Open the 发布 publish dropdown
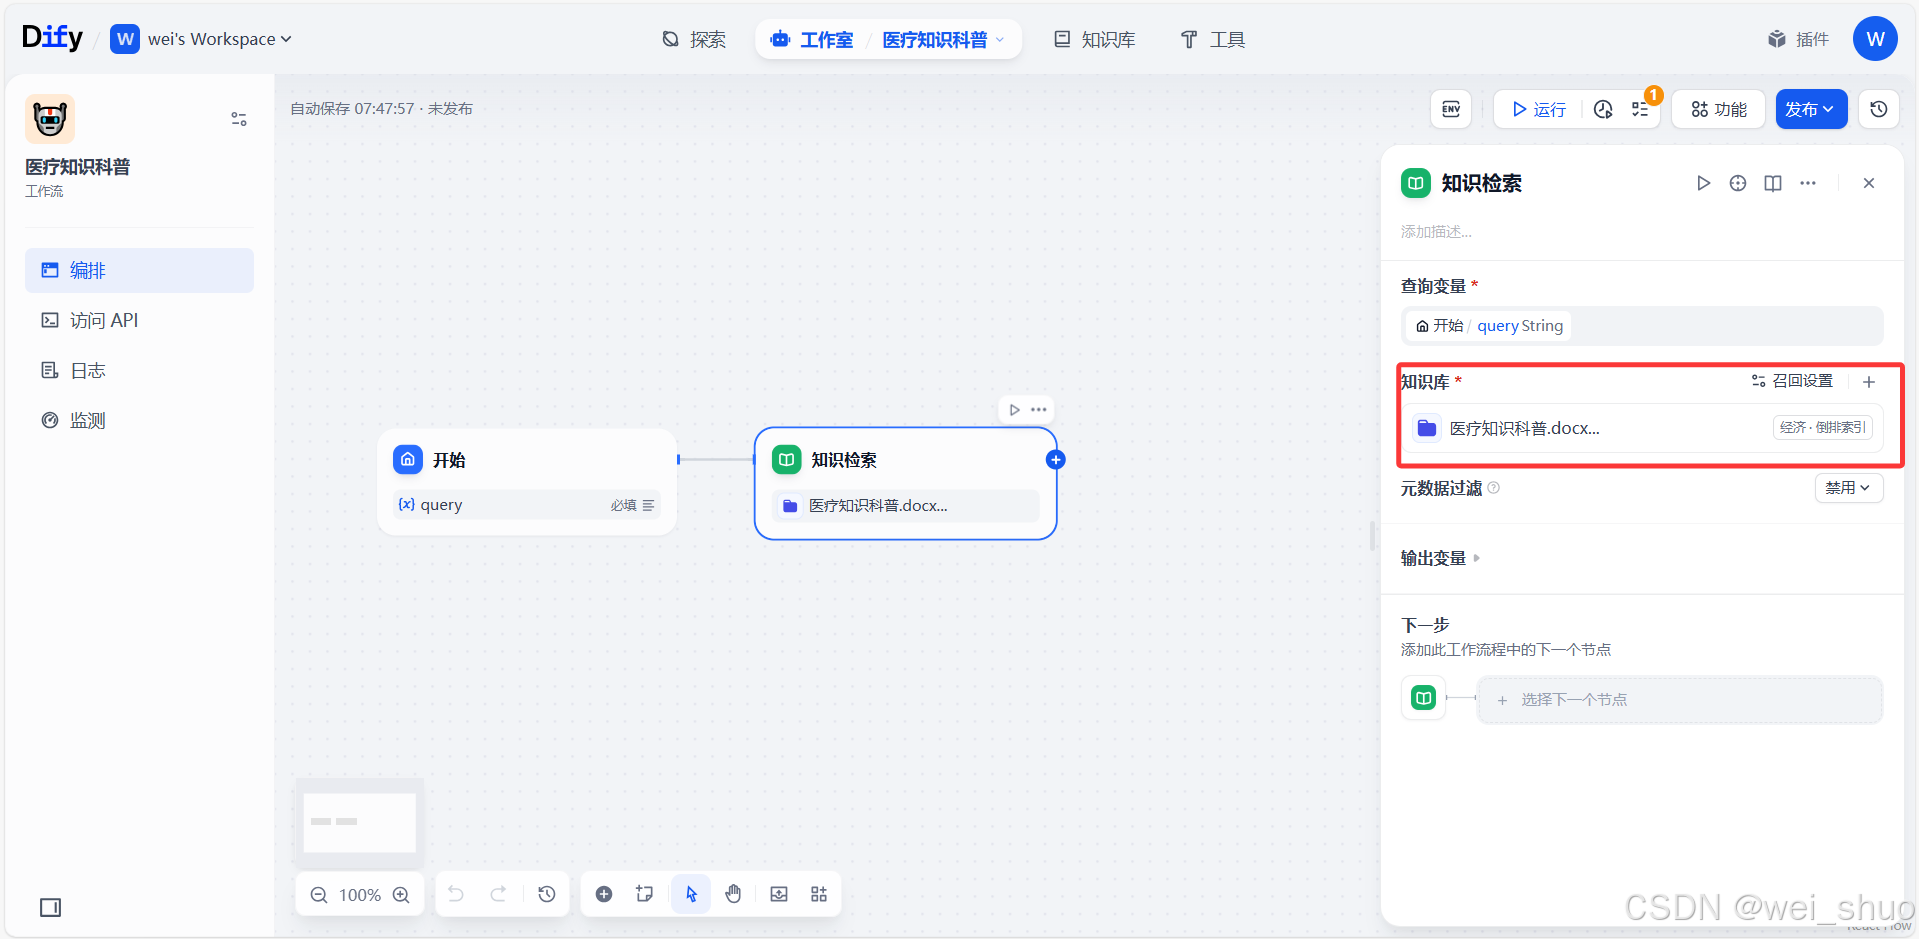The height and width of the screenshot is (939, 1919). pos(1811,109)
